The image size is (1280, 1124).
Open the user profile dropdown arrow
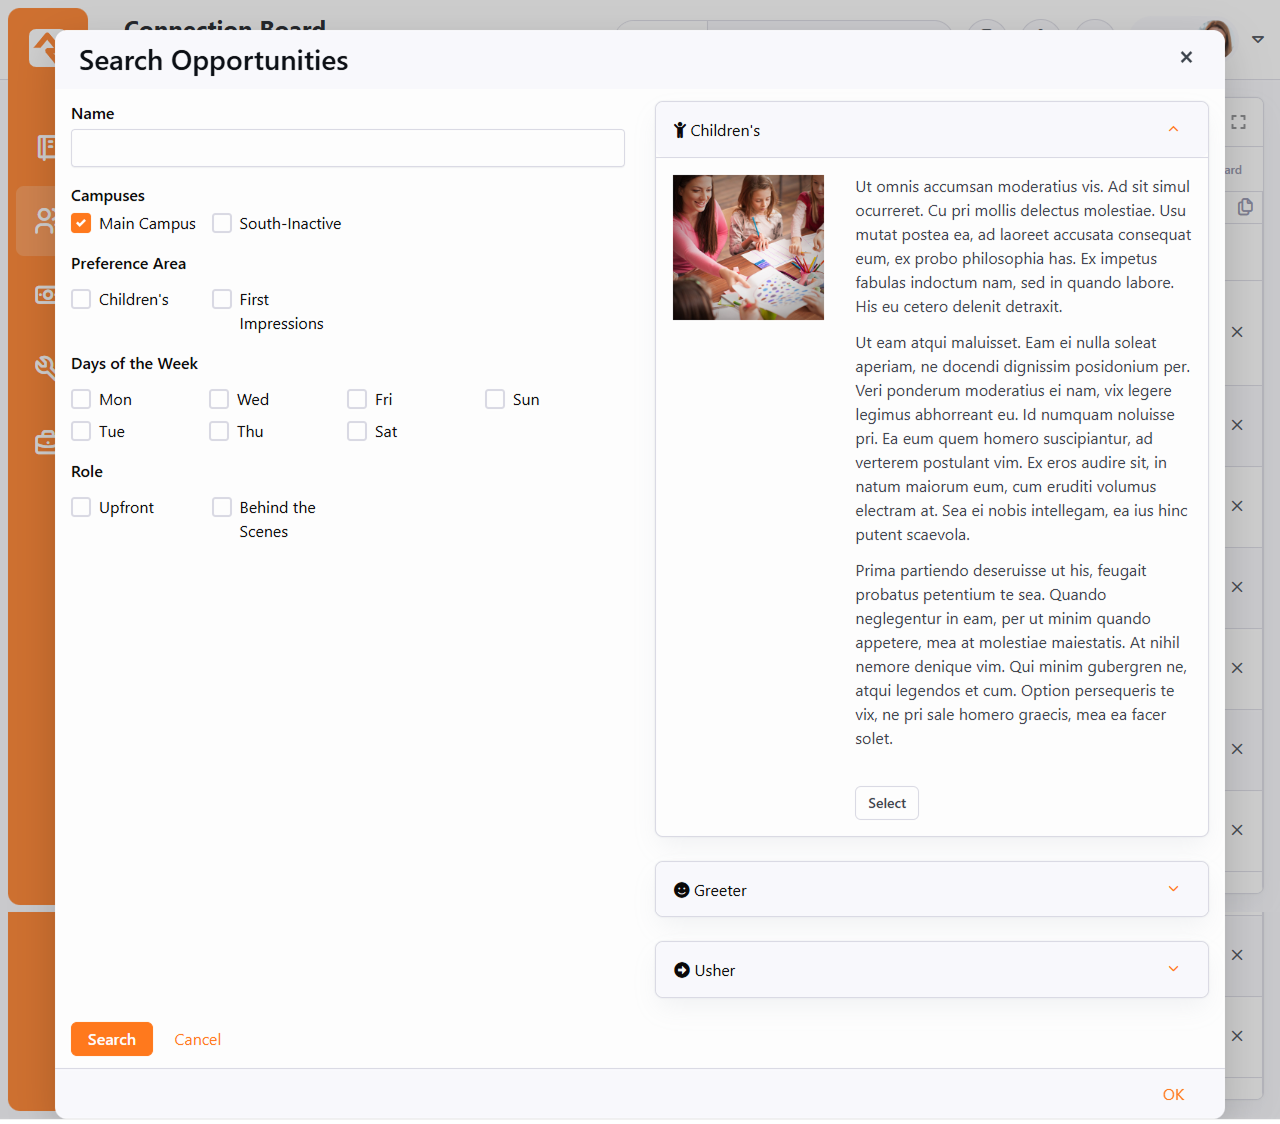[x=1258, y=40]
